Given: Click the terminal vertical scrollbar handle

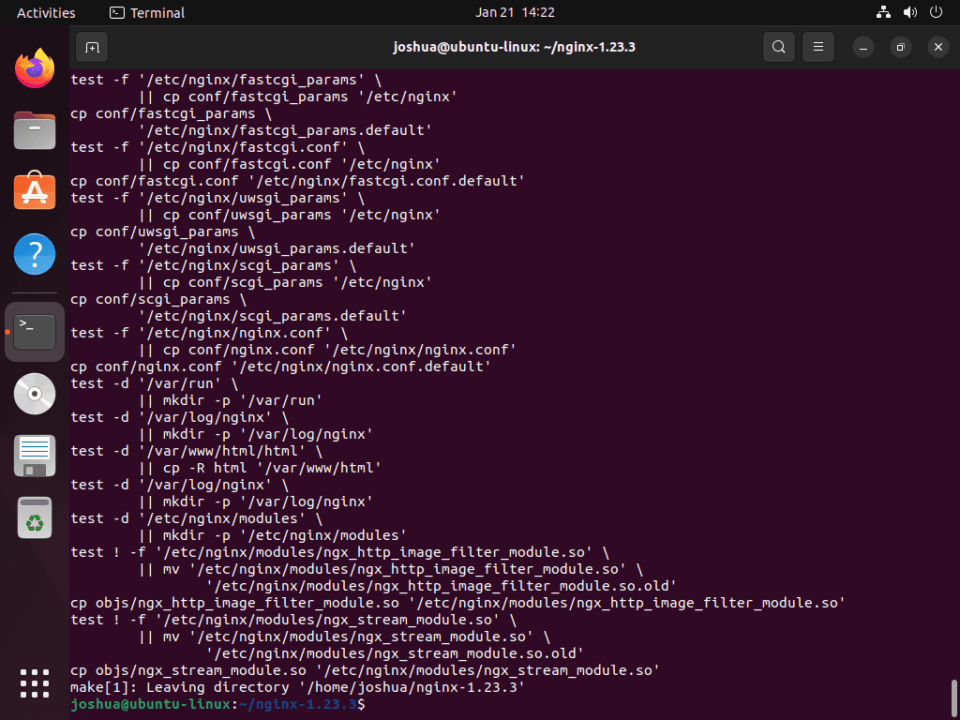Looking at the screenshot, I should (953, 697).
